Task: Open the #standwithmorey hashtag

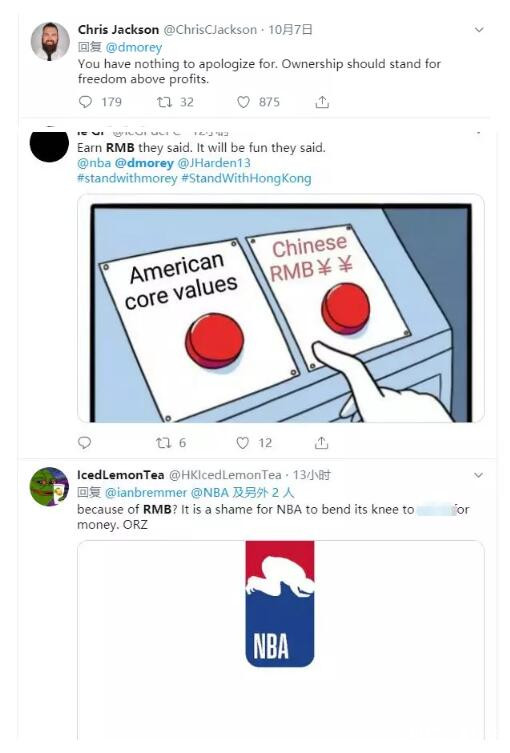Action: click(x=127, y=178)
